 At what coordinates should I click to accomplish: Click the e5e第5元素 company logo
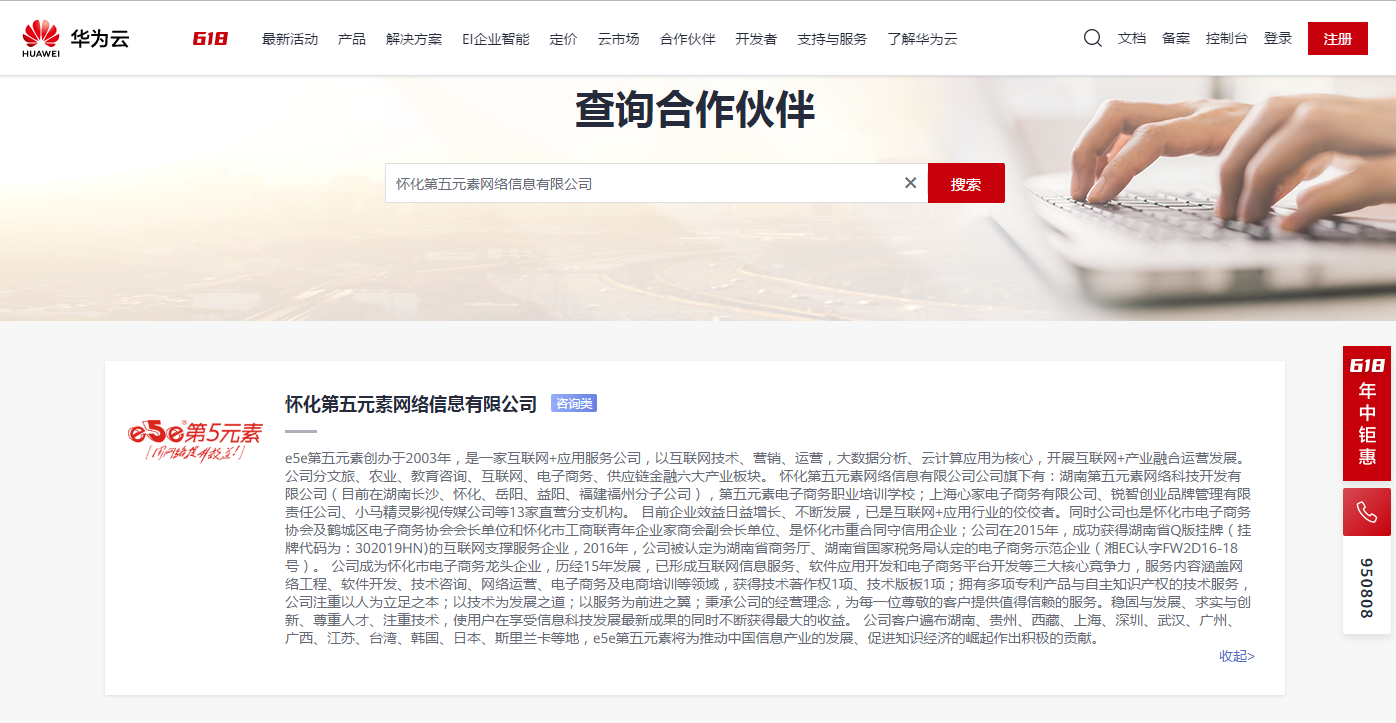click(195, 440)
